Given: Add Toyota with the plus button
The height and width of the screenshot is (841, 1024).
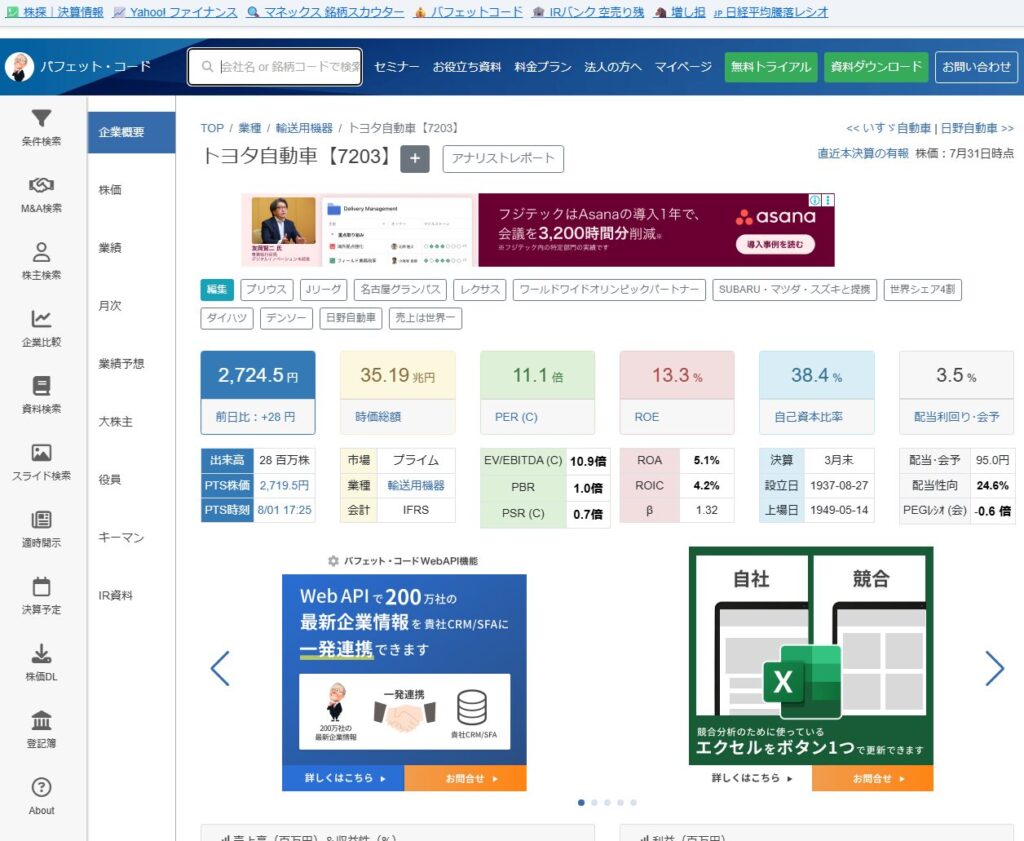Looking at the screenshot, I should 415,158.
